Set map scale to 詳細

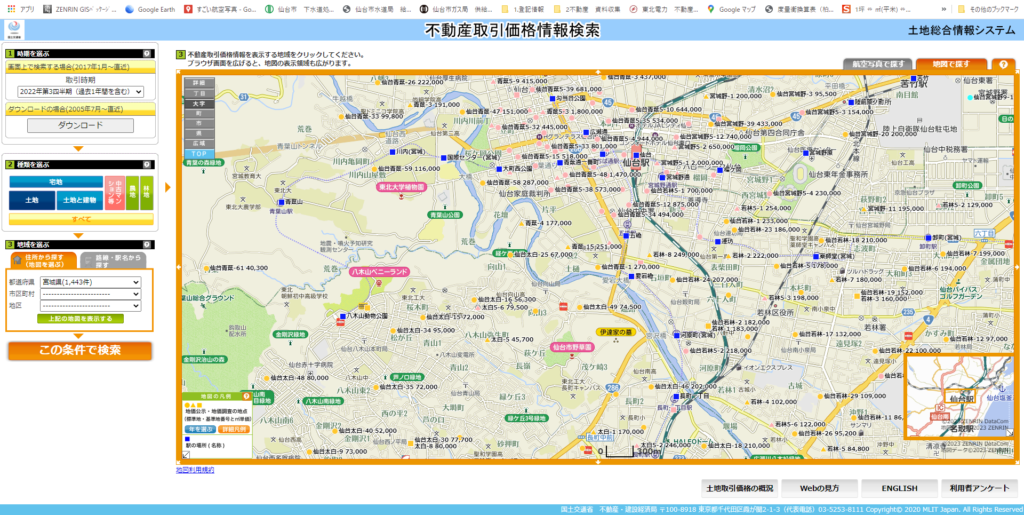pos(199,83)
